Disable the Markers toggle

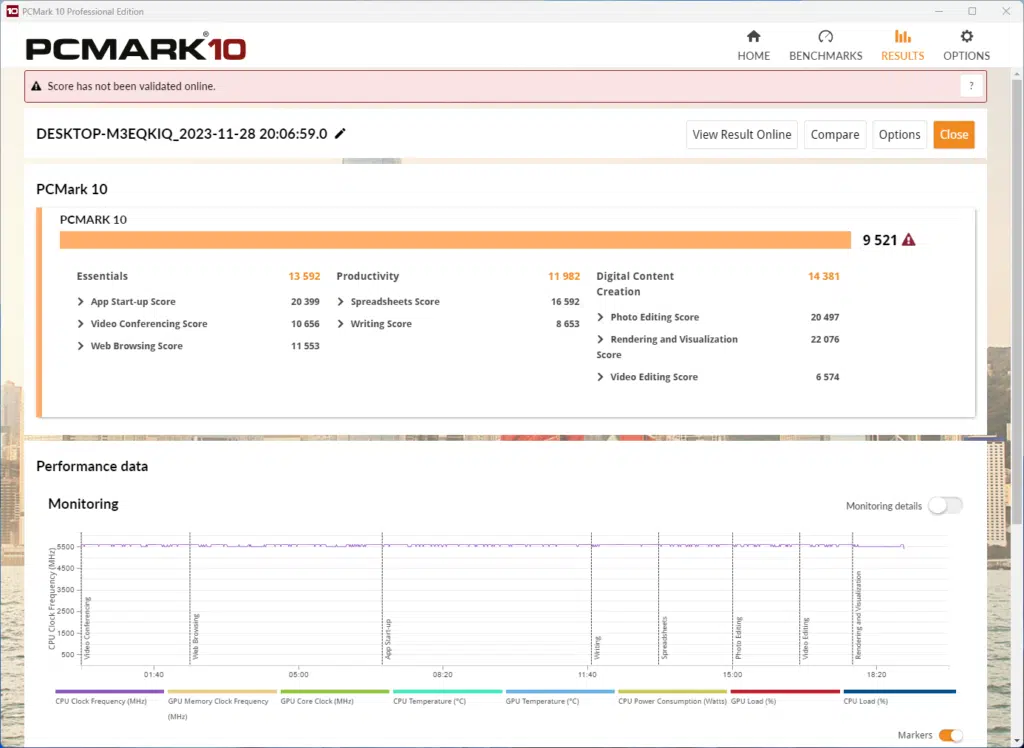[952, 735]
